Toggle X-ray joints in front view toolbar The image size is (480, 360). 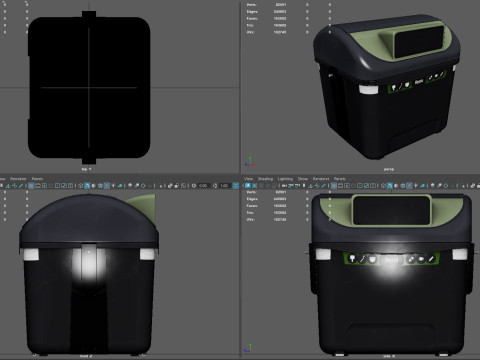click(183, 186)
